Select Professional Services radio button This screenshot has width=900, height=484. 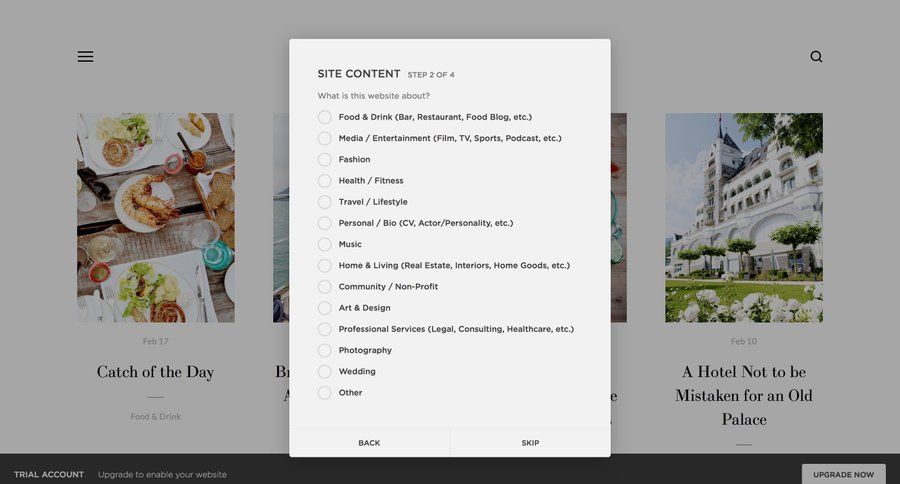(325, 329)
